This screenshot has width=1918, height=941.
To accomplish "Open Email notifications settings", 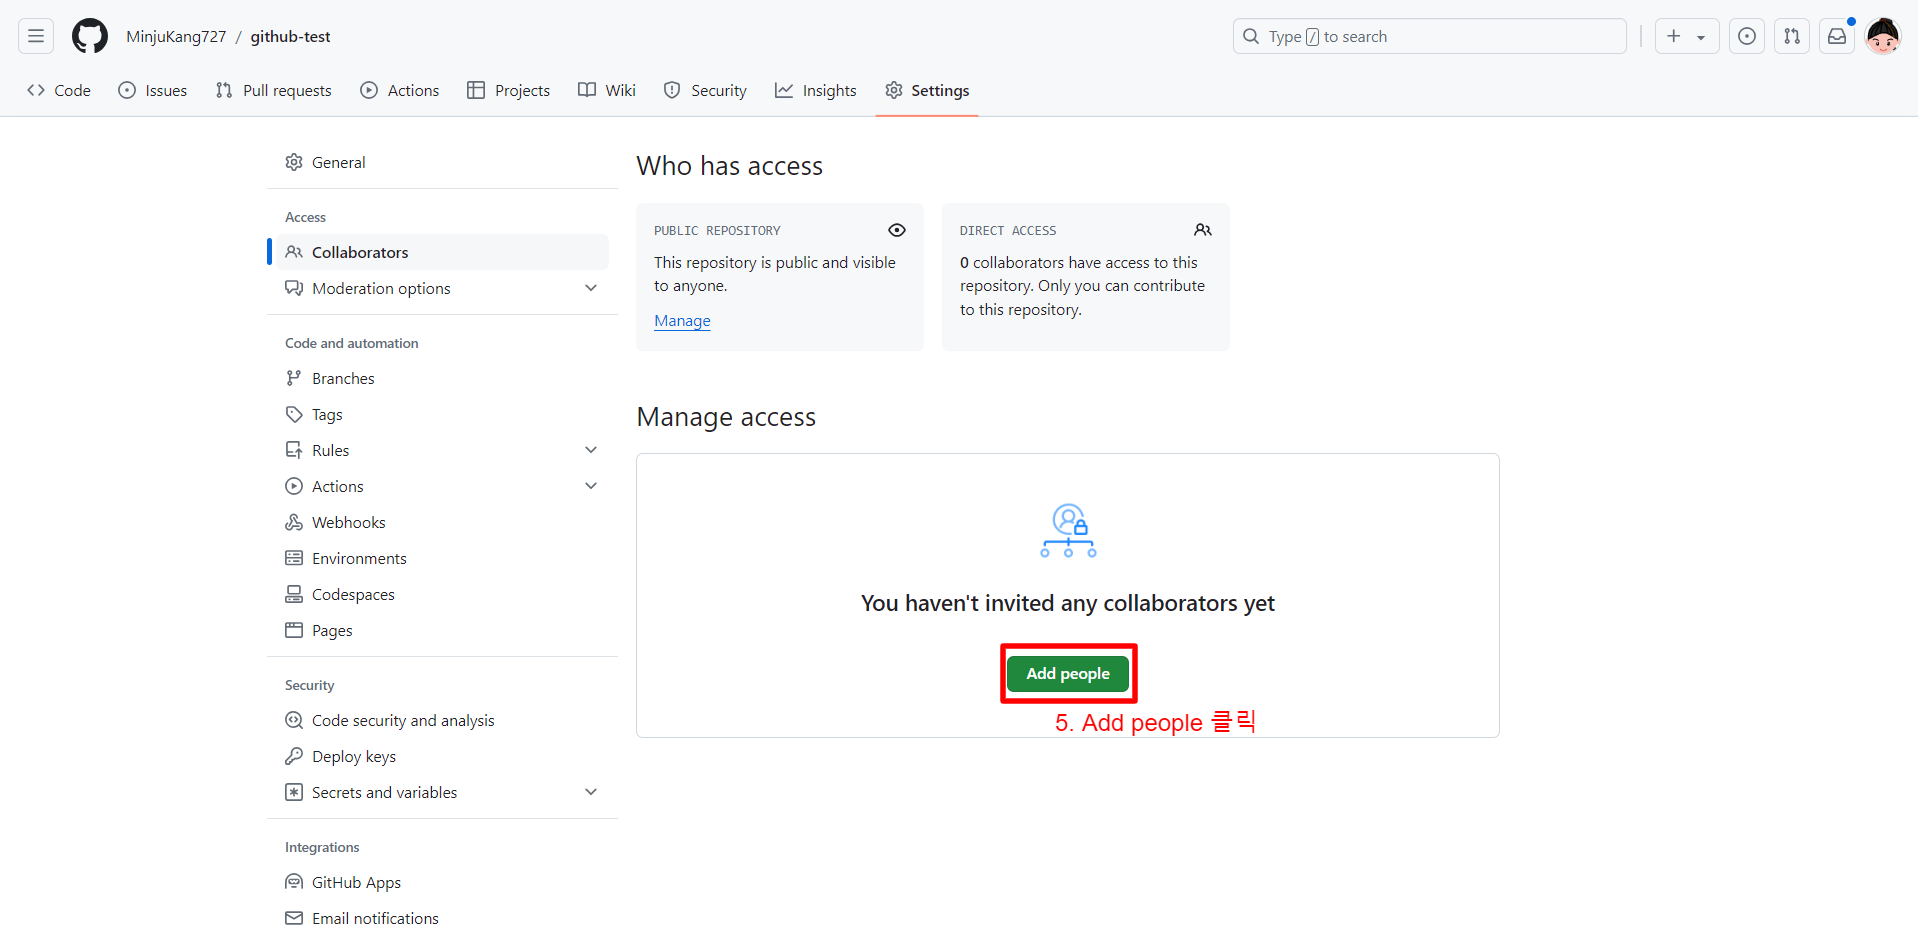I will click(442, 918).
